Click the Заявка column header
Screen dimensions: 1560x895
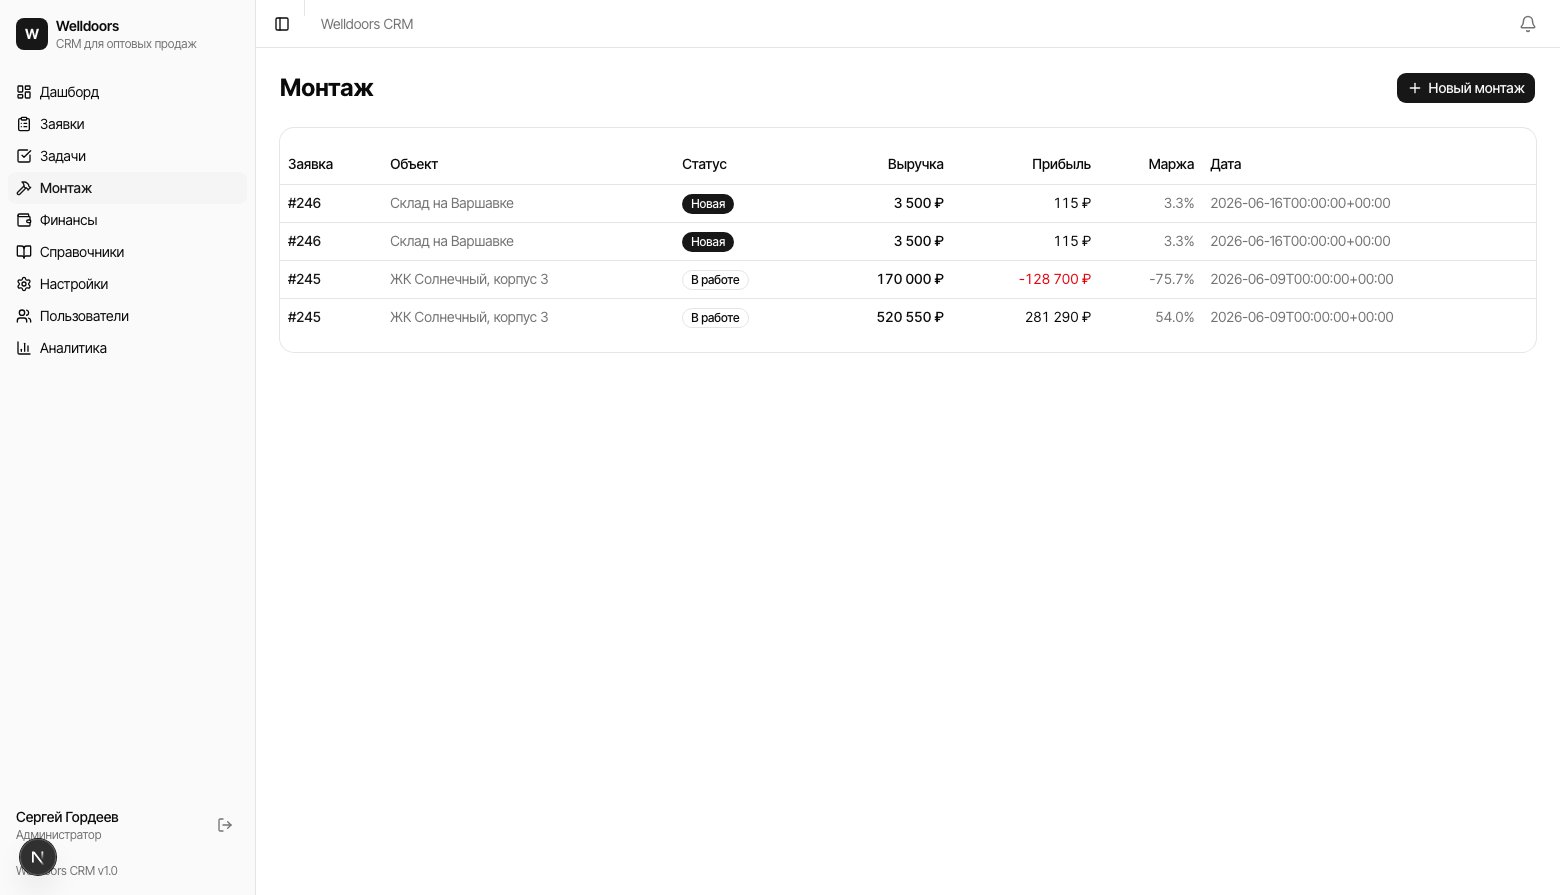tap(310, 164)
